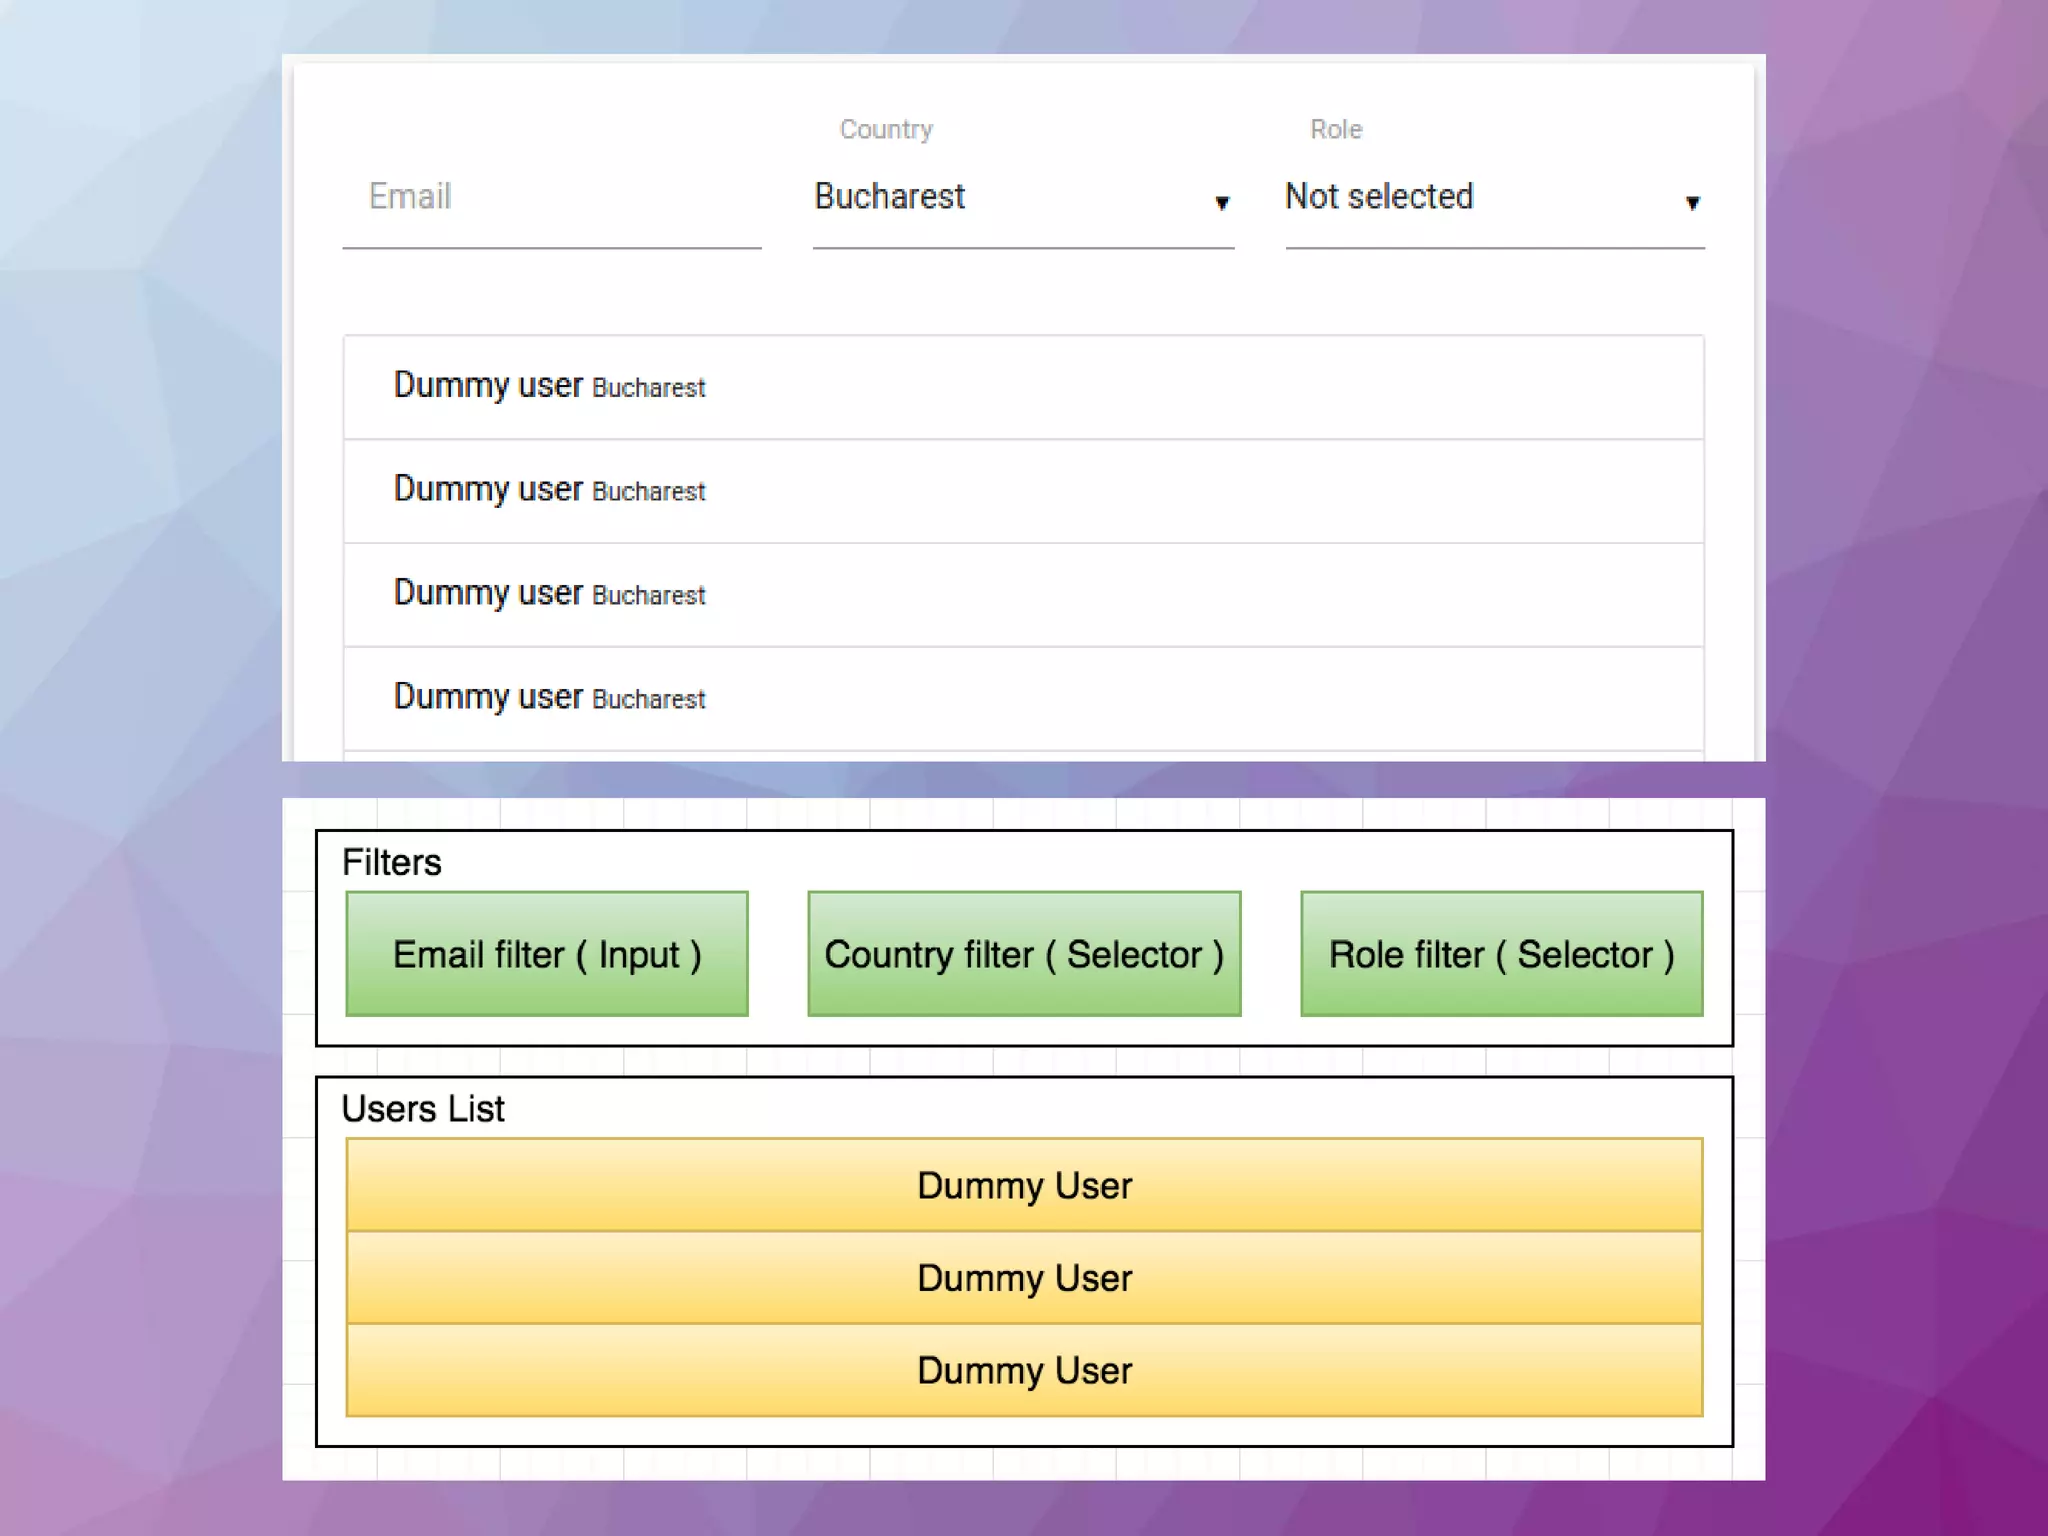
Task: Click the Country dropdown arrow icon
Action: pos(1221,203)
